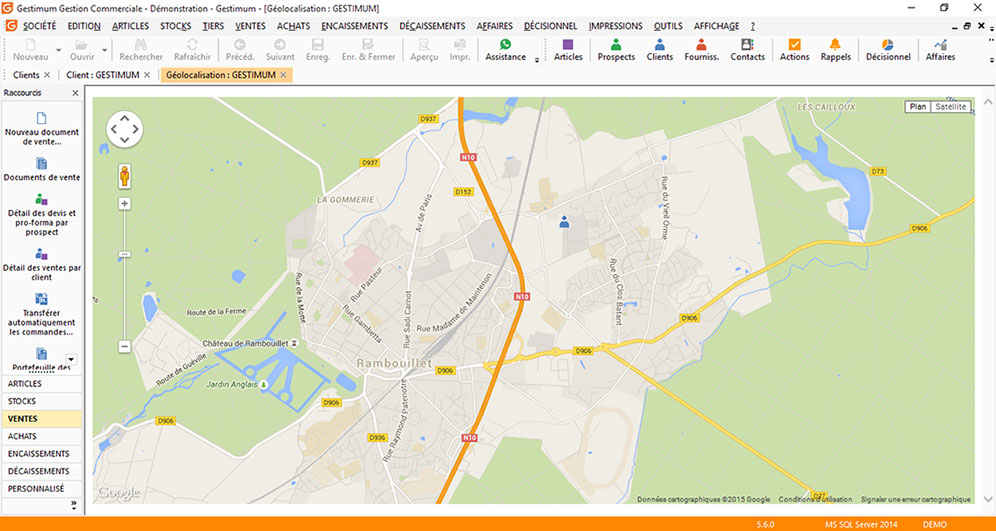Click the map zoom slider handle
The width and height of the screenshot is (996, 531).
pos(124,254)
